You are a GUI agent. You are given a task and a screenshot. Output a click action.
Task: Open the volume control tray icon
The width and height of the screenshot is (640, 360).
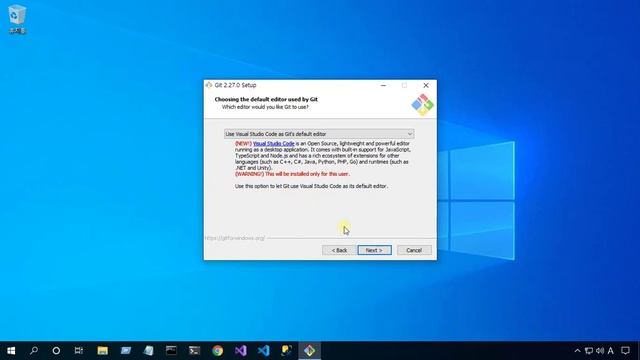click(600, 351)
